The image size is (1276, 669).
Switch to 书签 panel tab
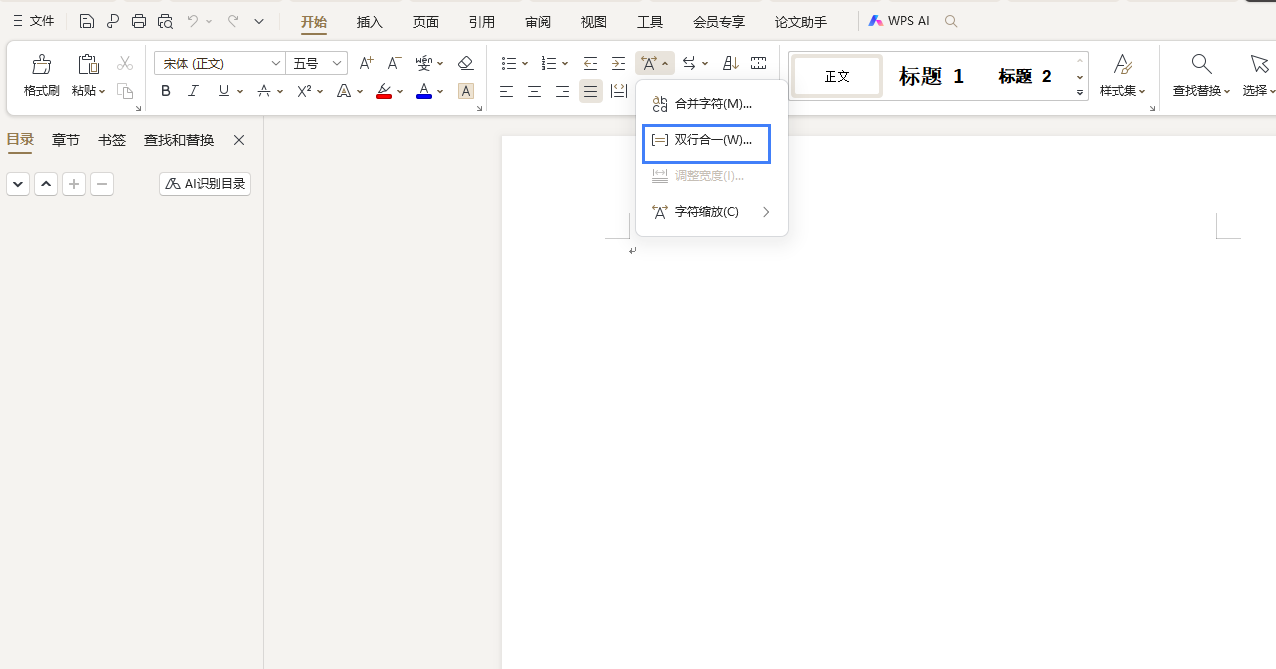pyautogui.click(x=112, y=140)
